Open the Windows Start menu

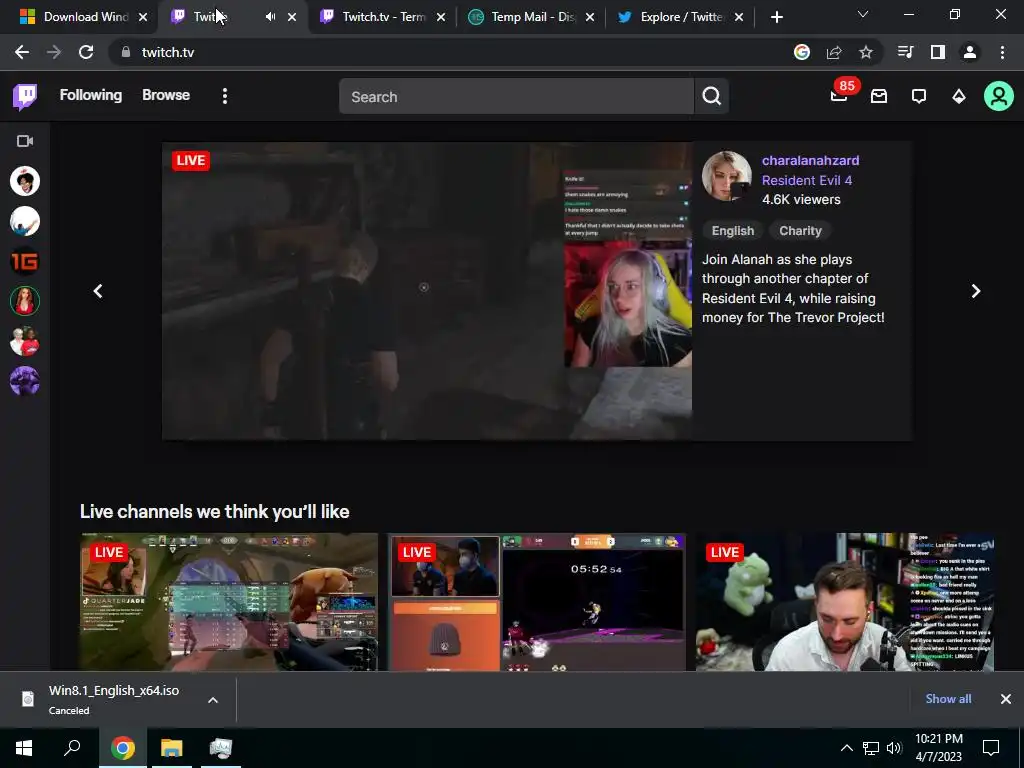tap(24, 748)
